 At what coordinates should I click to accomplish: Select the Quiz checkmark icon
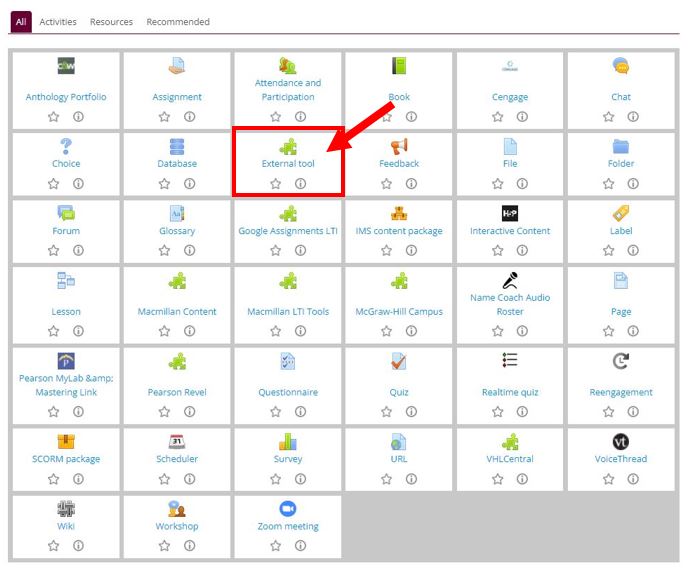pyautogui.click(x=399, y=361)
